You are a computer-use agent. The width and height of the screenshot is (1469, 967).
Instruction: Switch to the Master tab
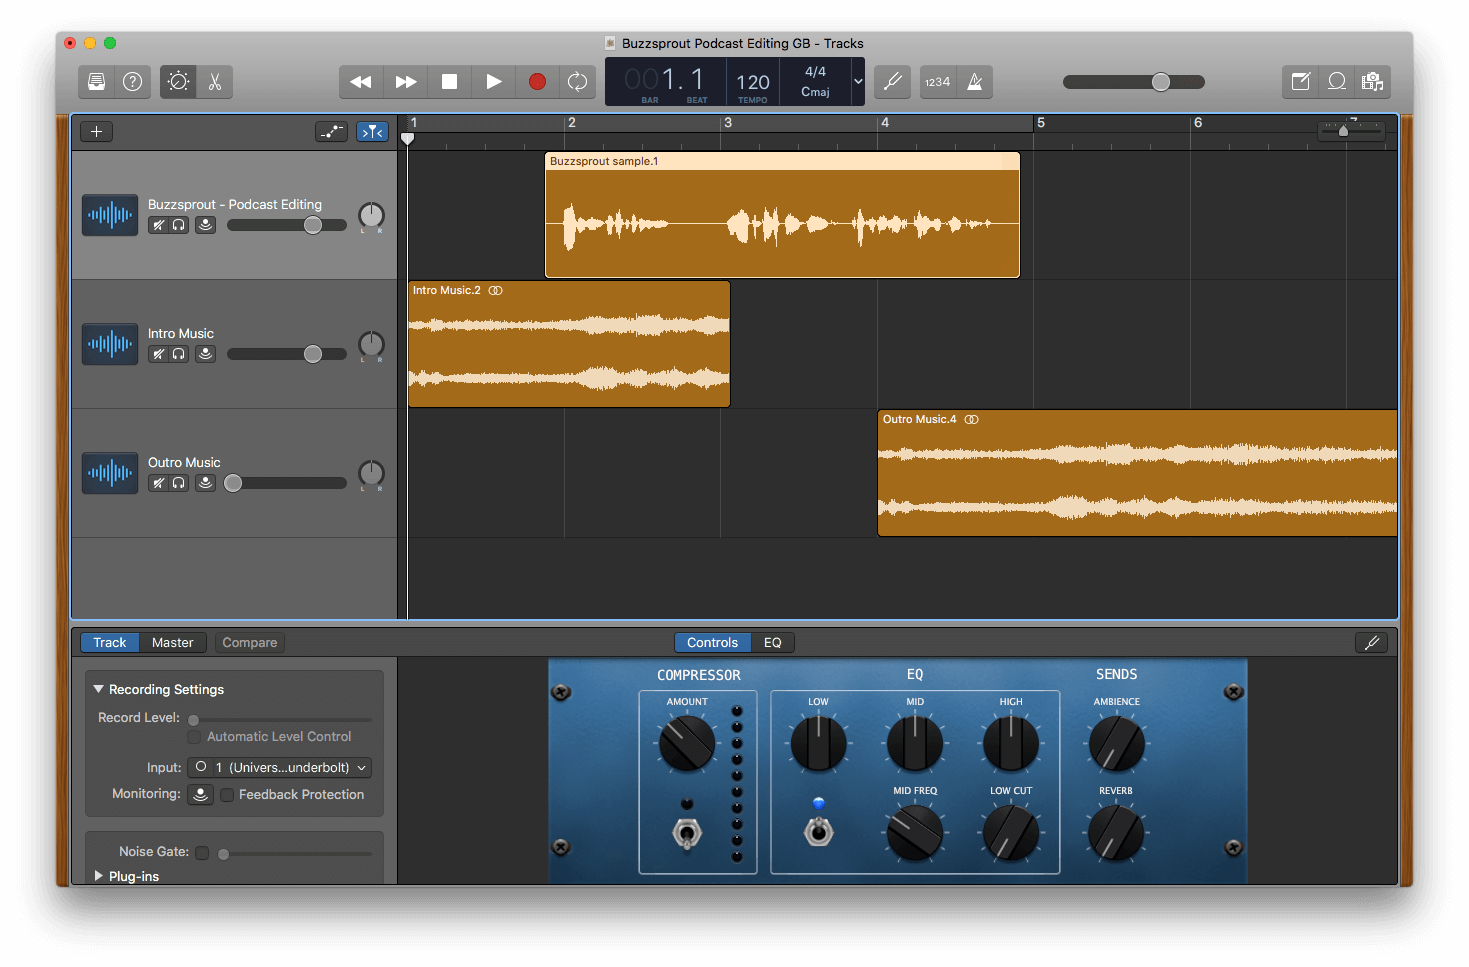point(172,642)
